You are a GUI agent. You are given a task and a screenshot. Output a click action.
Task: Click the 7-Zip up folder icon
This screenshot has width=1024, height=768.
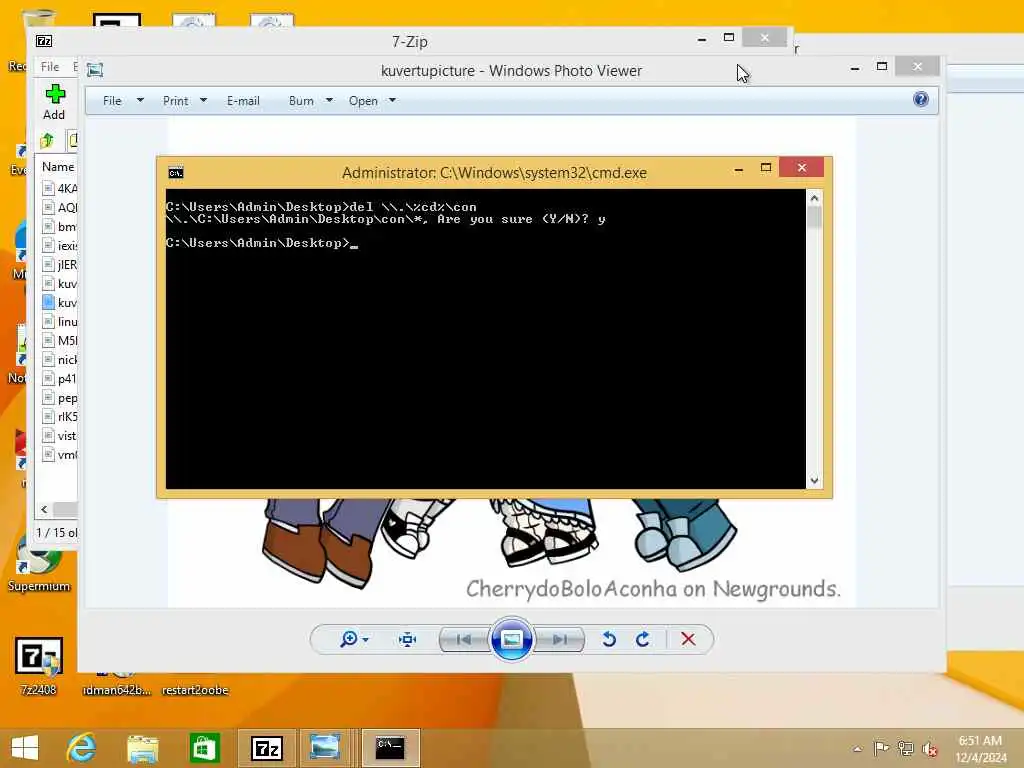coord(47,140)
